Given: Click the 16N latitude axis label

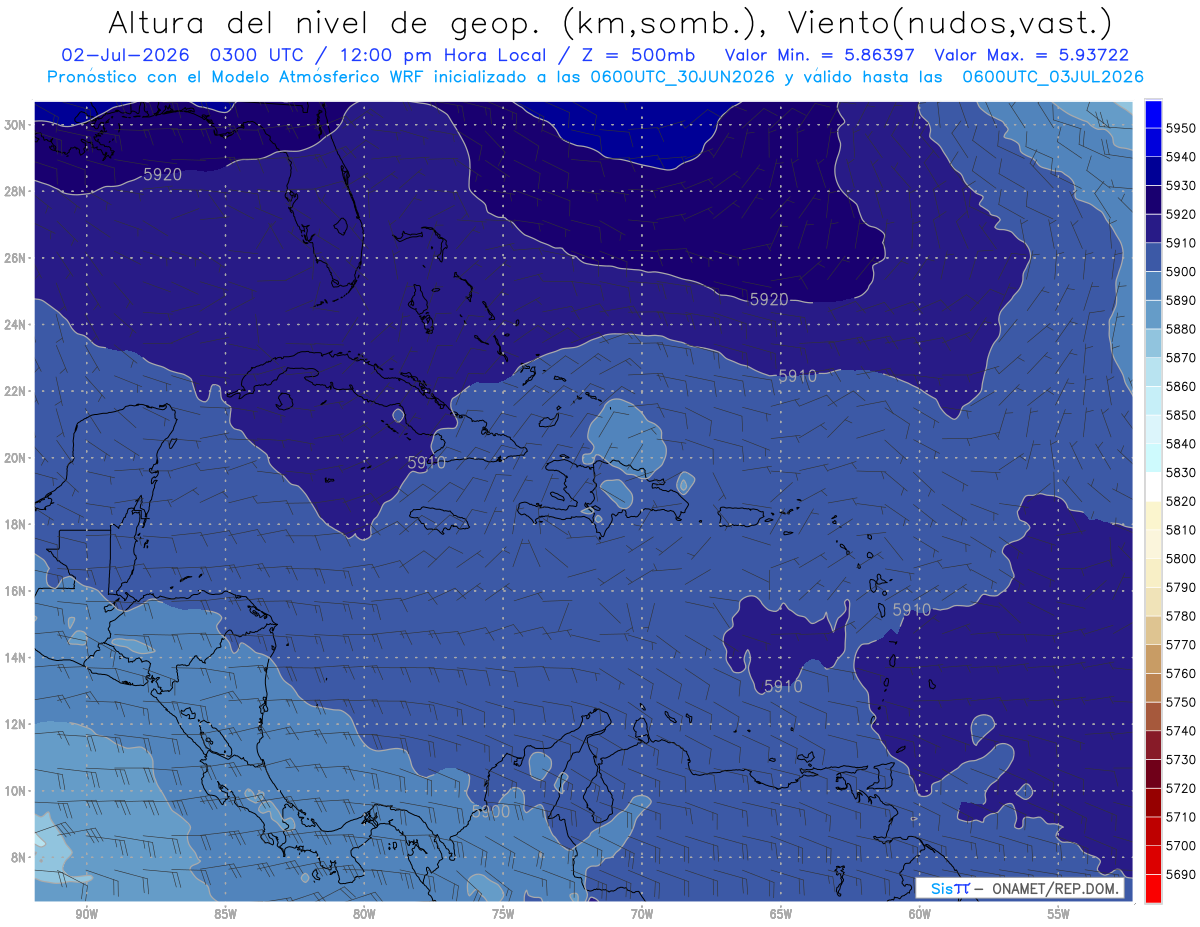Looking at the screenshot, I should click(x=15, y=591).
